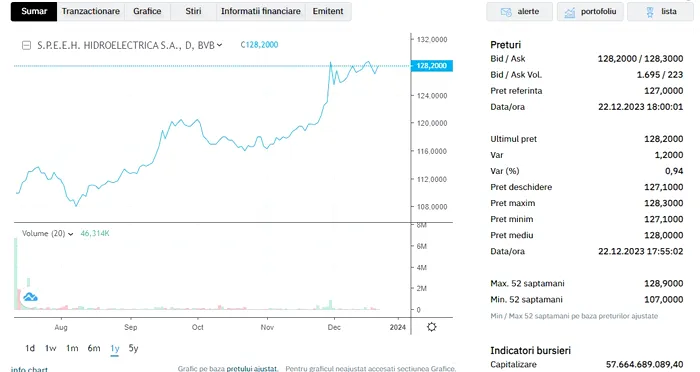Viewport: 700px width, 372px height.
Task: Click the info chart link
Action: click(x=29, y=369)
